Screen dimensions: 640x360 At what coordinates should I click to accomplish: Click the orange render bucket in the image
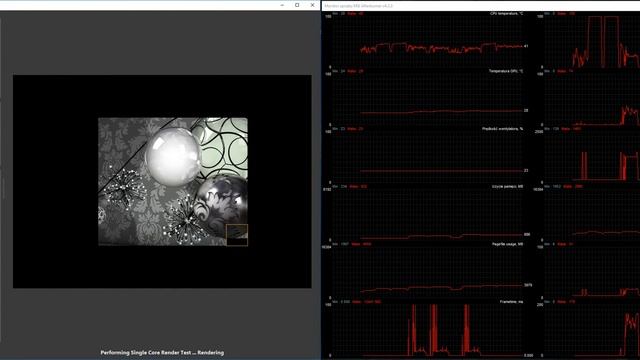coord(237,235)
